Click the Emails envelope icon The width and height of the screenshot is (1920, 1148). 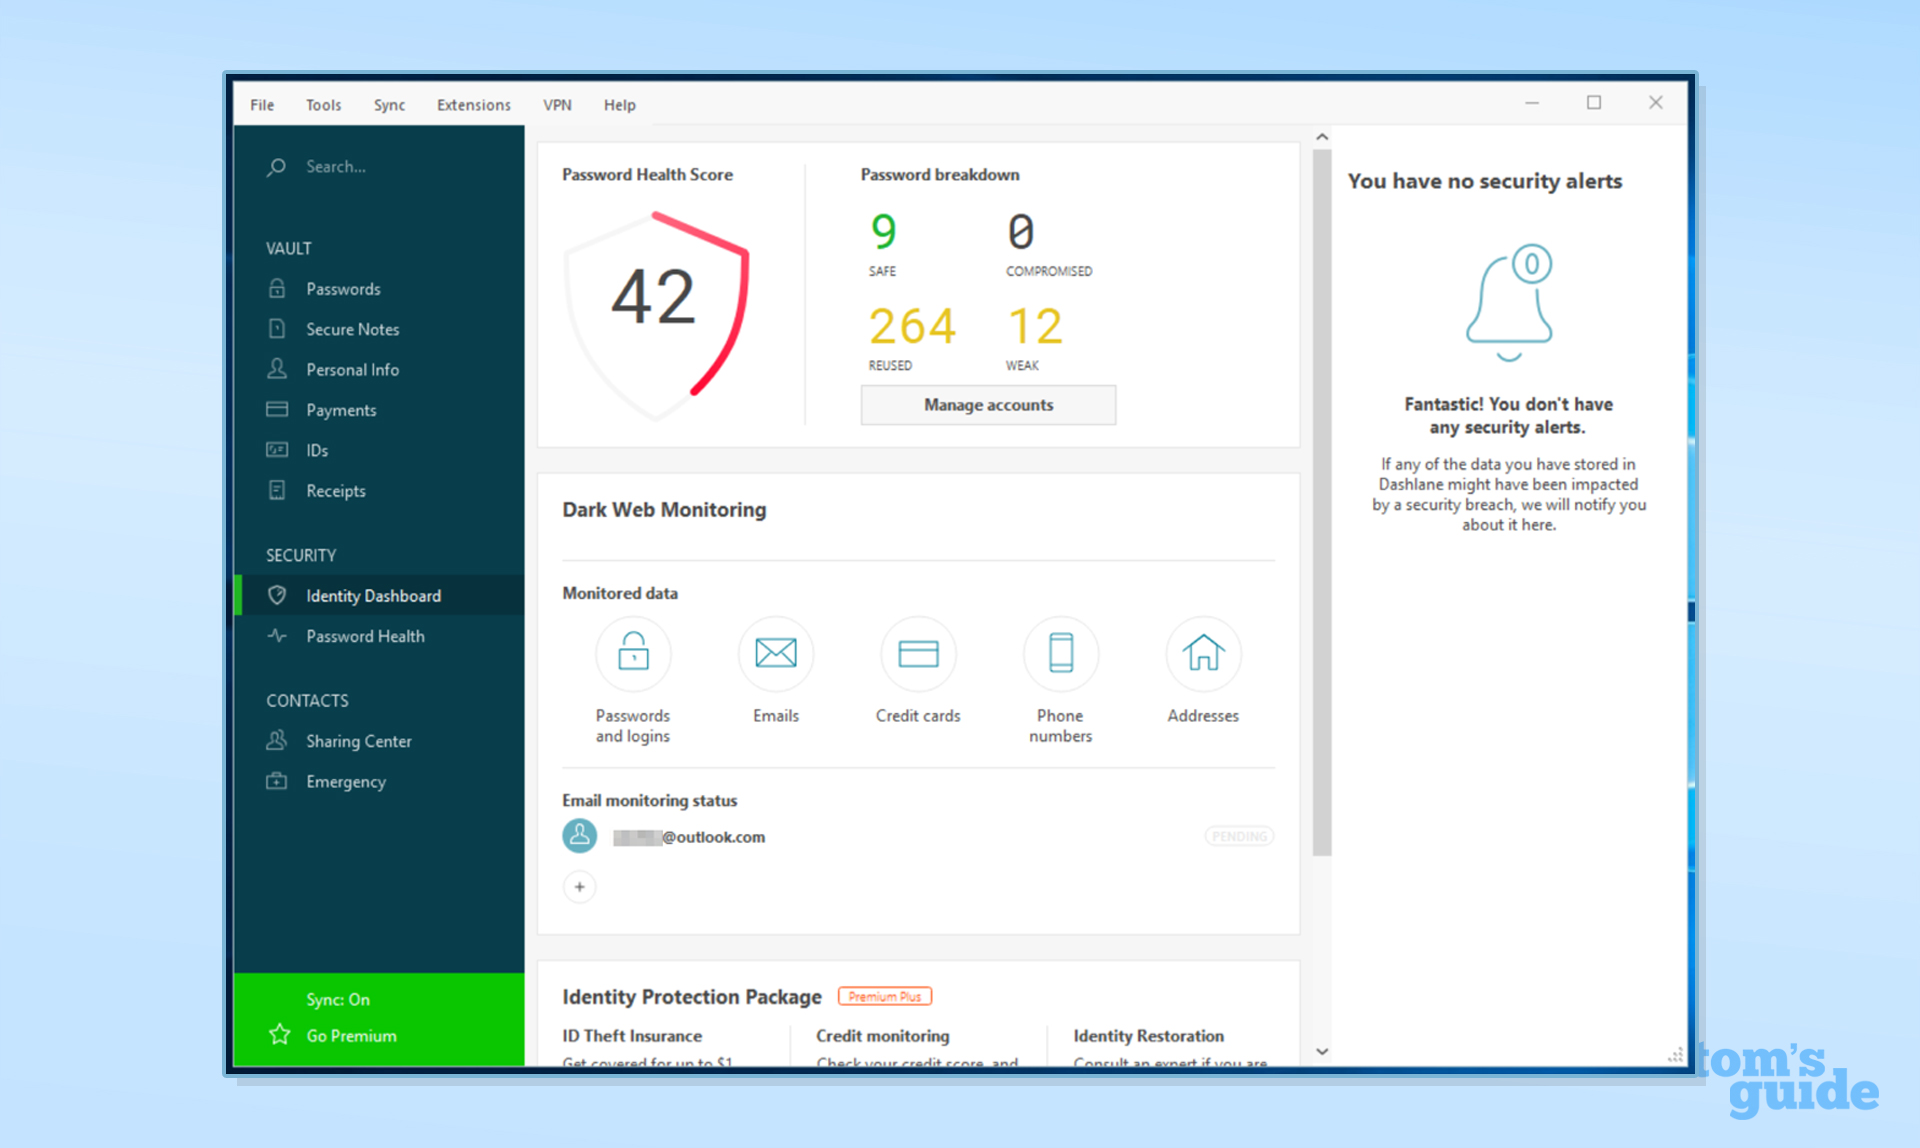pos(776,653)
